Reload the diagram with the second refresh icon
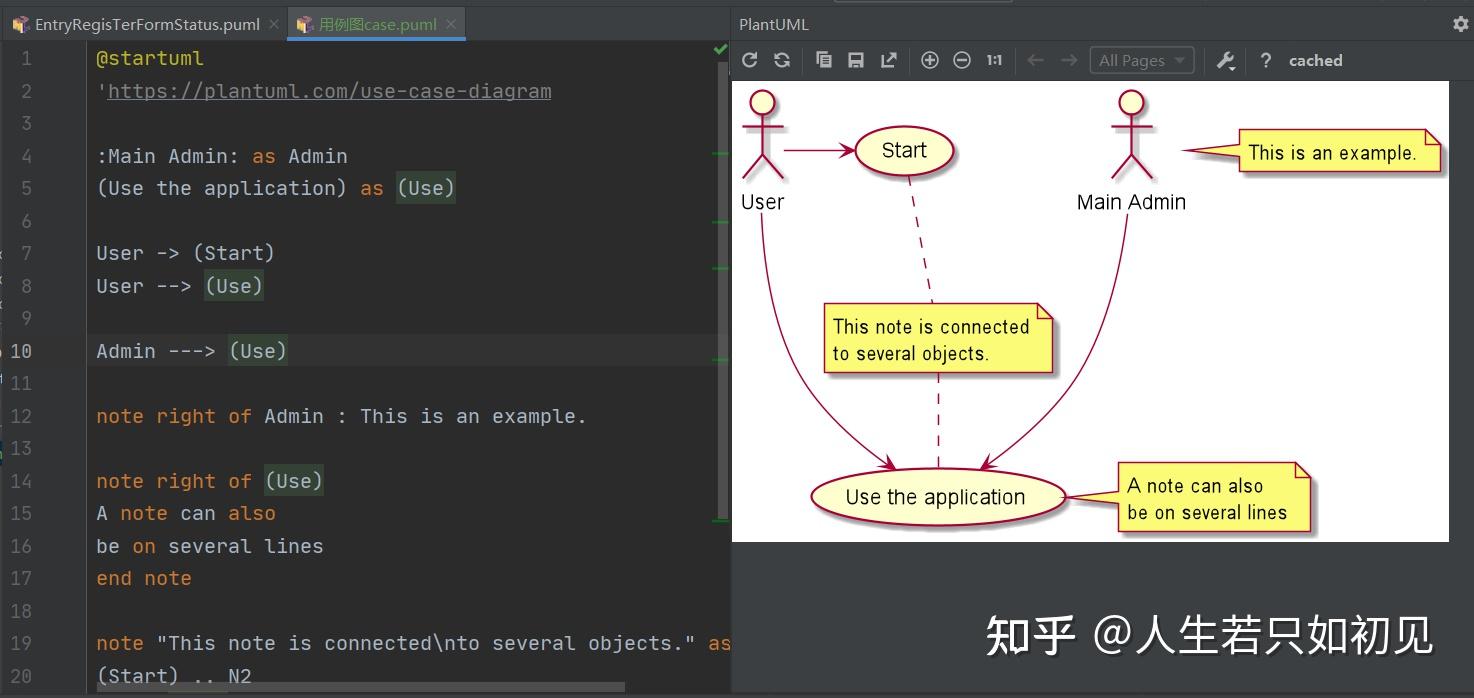 click(x=781, y=60)
